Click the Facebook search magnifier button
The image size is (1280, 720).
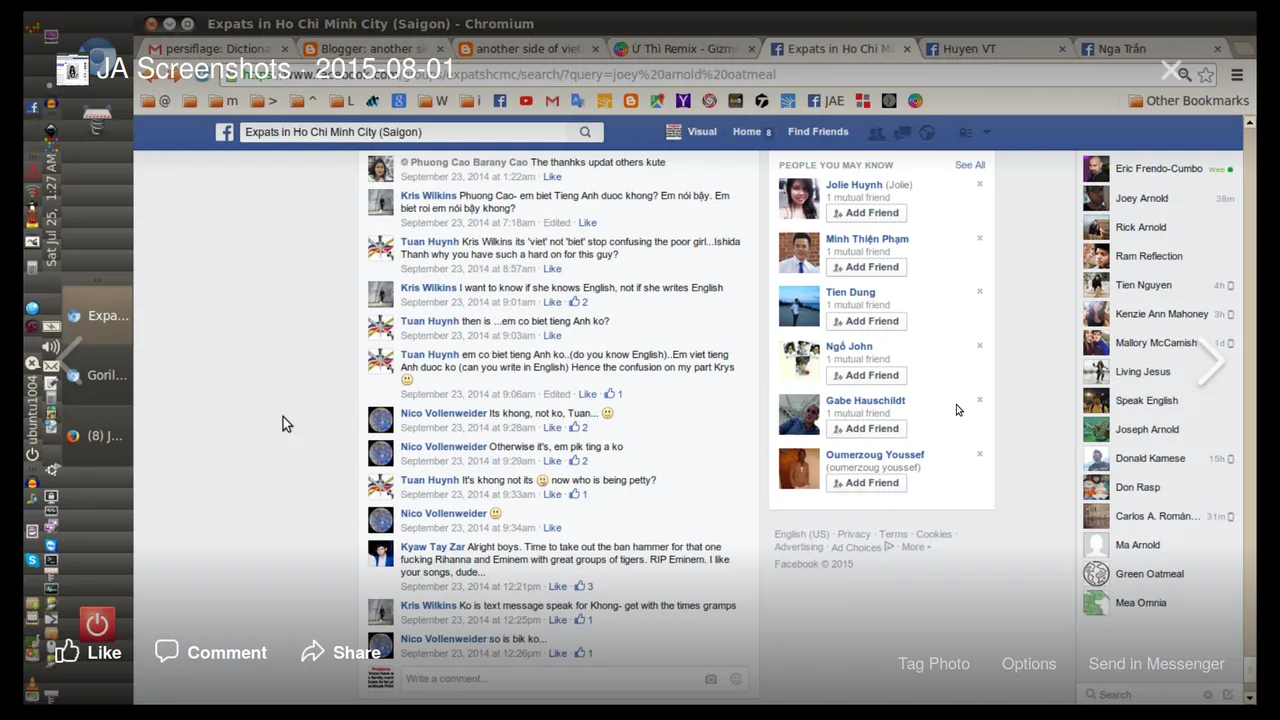click(585, 132)
